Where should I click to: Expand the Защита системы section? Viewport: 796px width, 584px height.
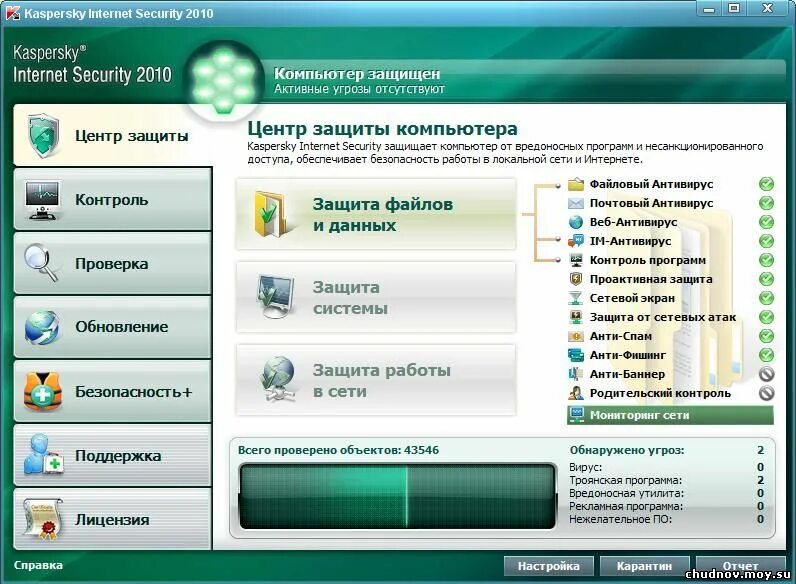click(x=376, y=297)
